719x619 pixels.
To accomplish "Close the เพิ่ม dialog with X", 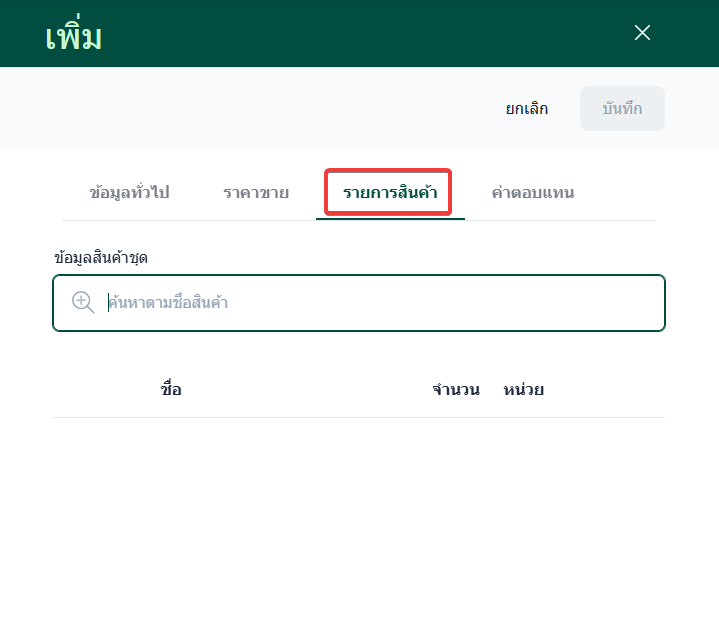I will tap(642, 33).
